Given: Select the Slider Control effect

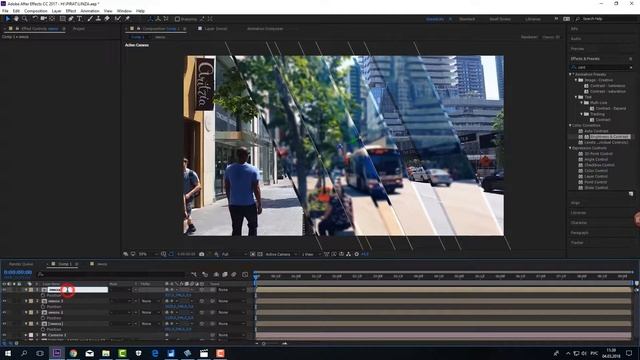Looking at the screenshot, I should tap(596, 188).
